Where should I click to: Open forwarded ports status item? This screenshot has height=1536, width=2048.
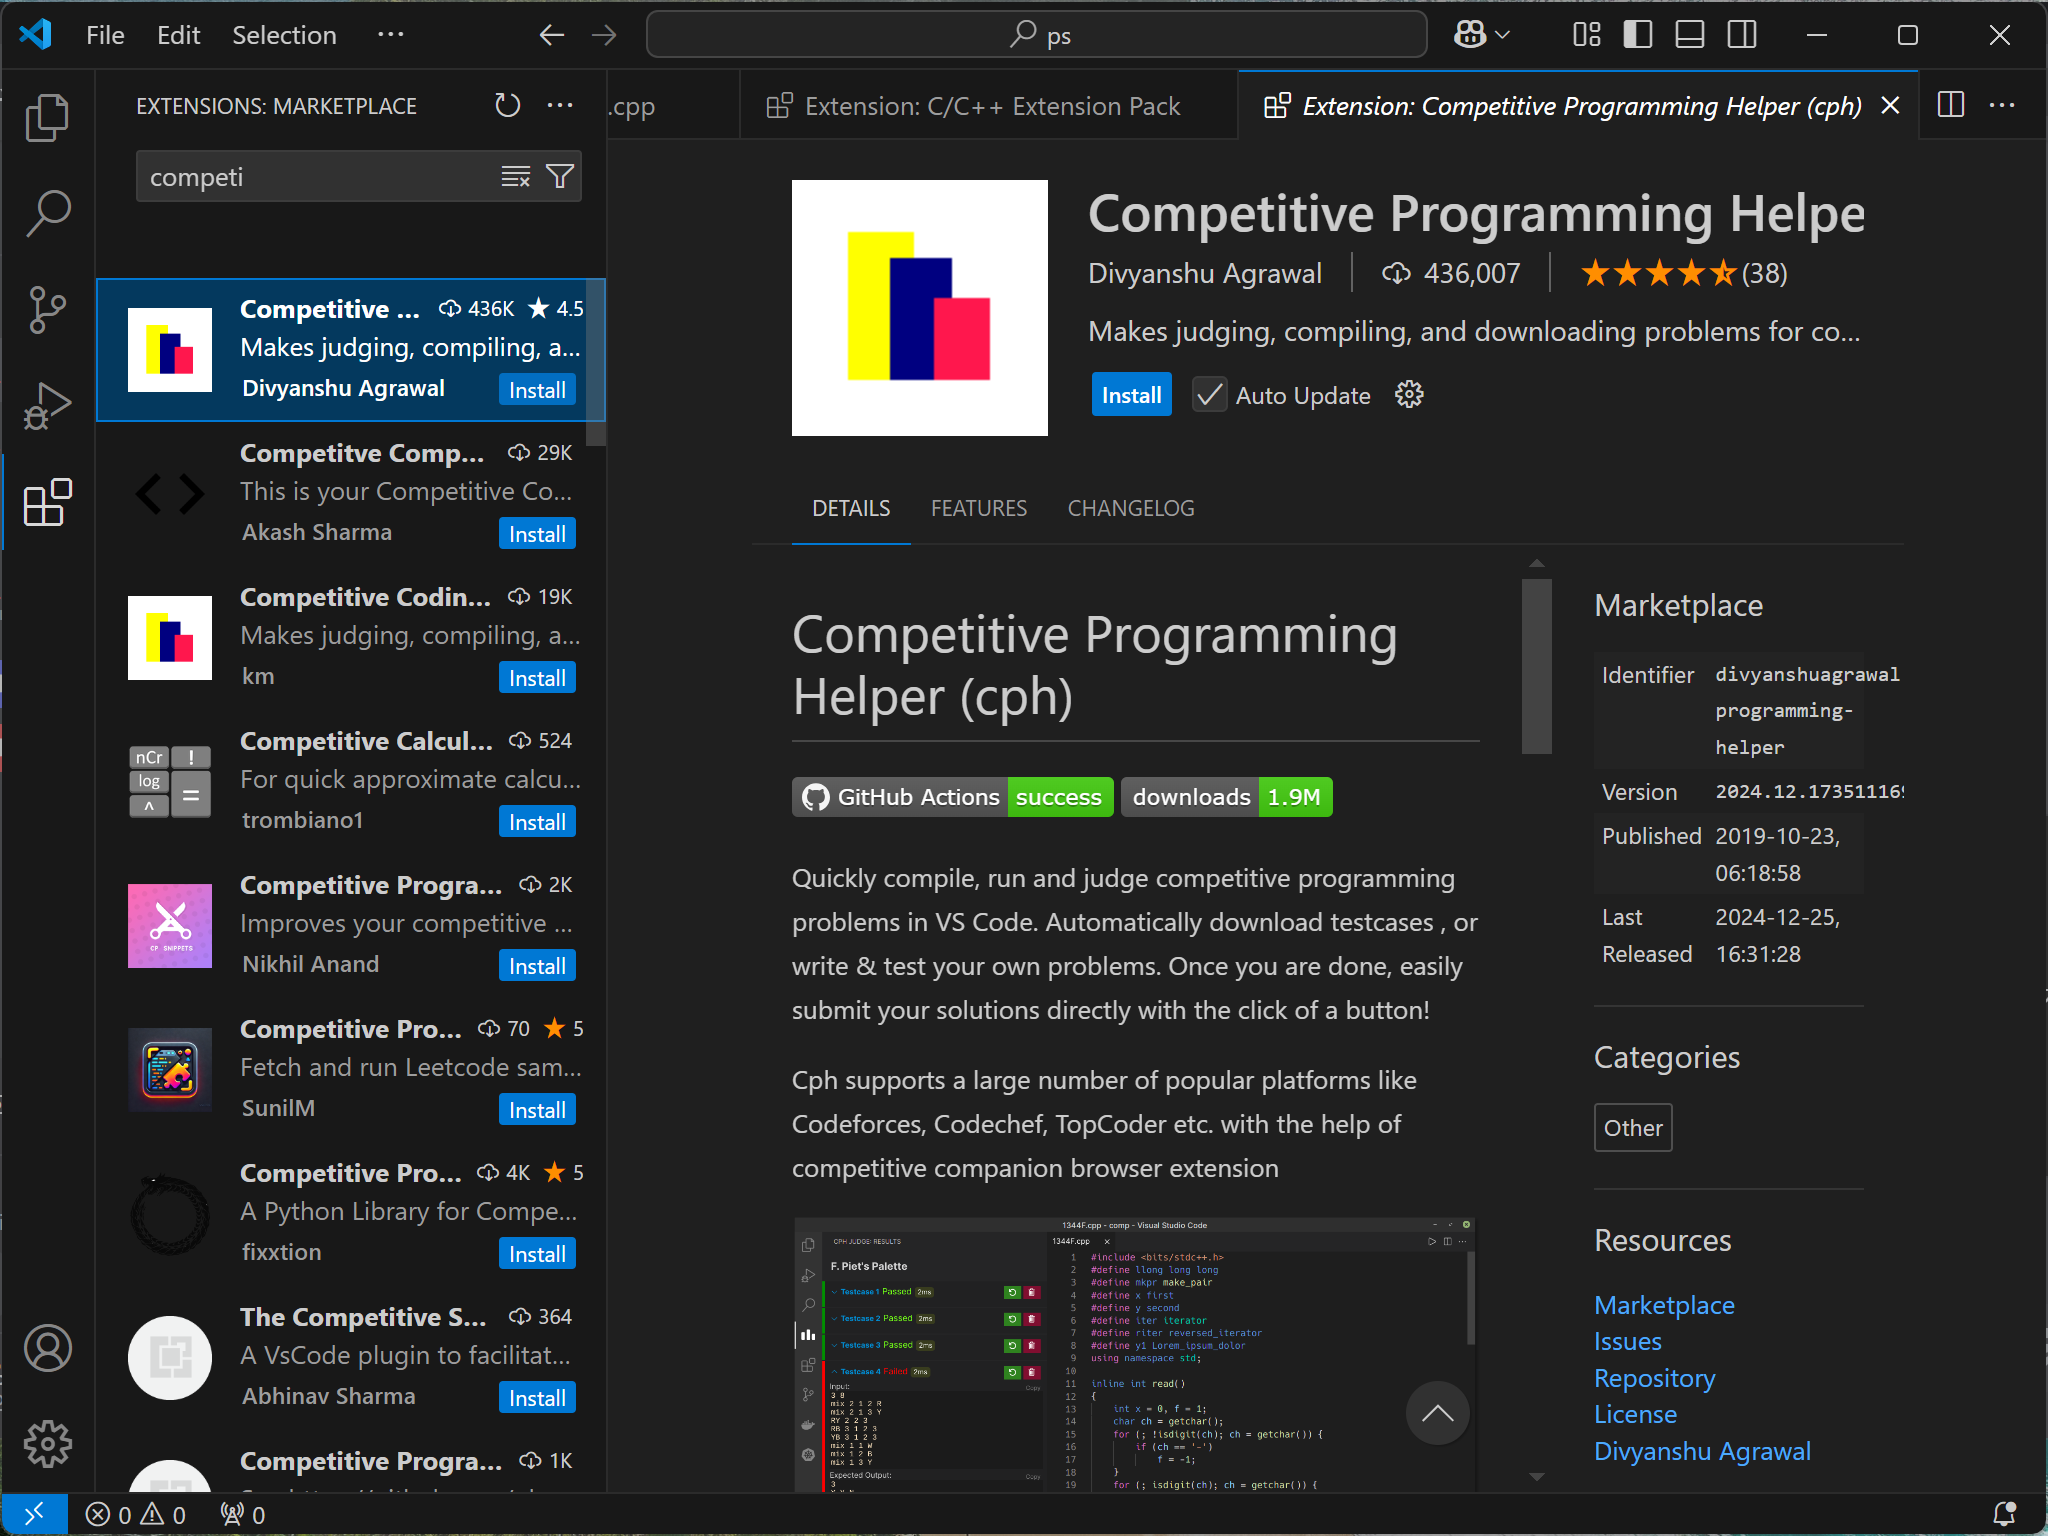coord(243,1515)
